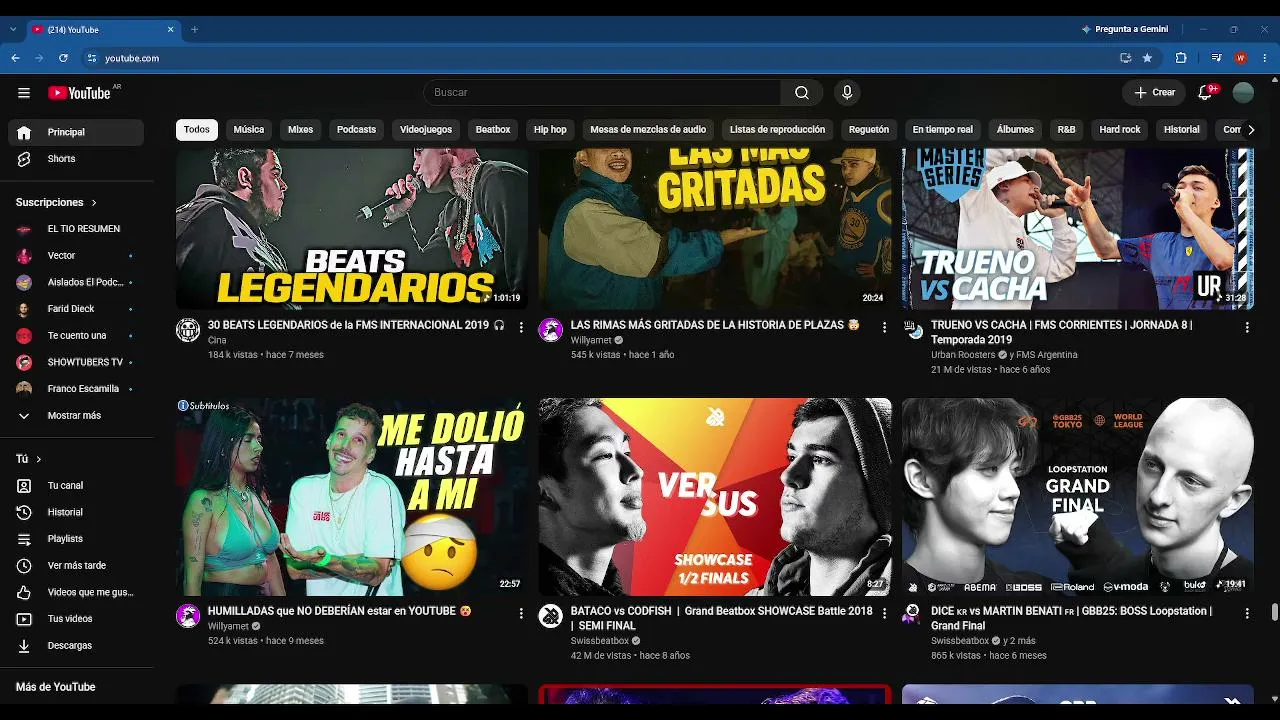Open the Chrome profile avatar
This screenshot has width=1280, height=720.
1240,58
